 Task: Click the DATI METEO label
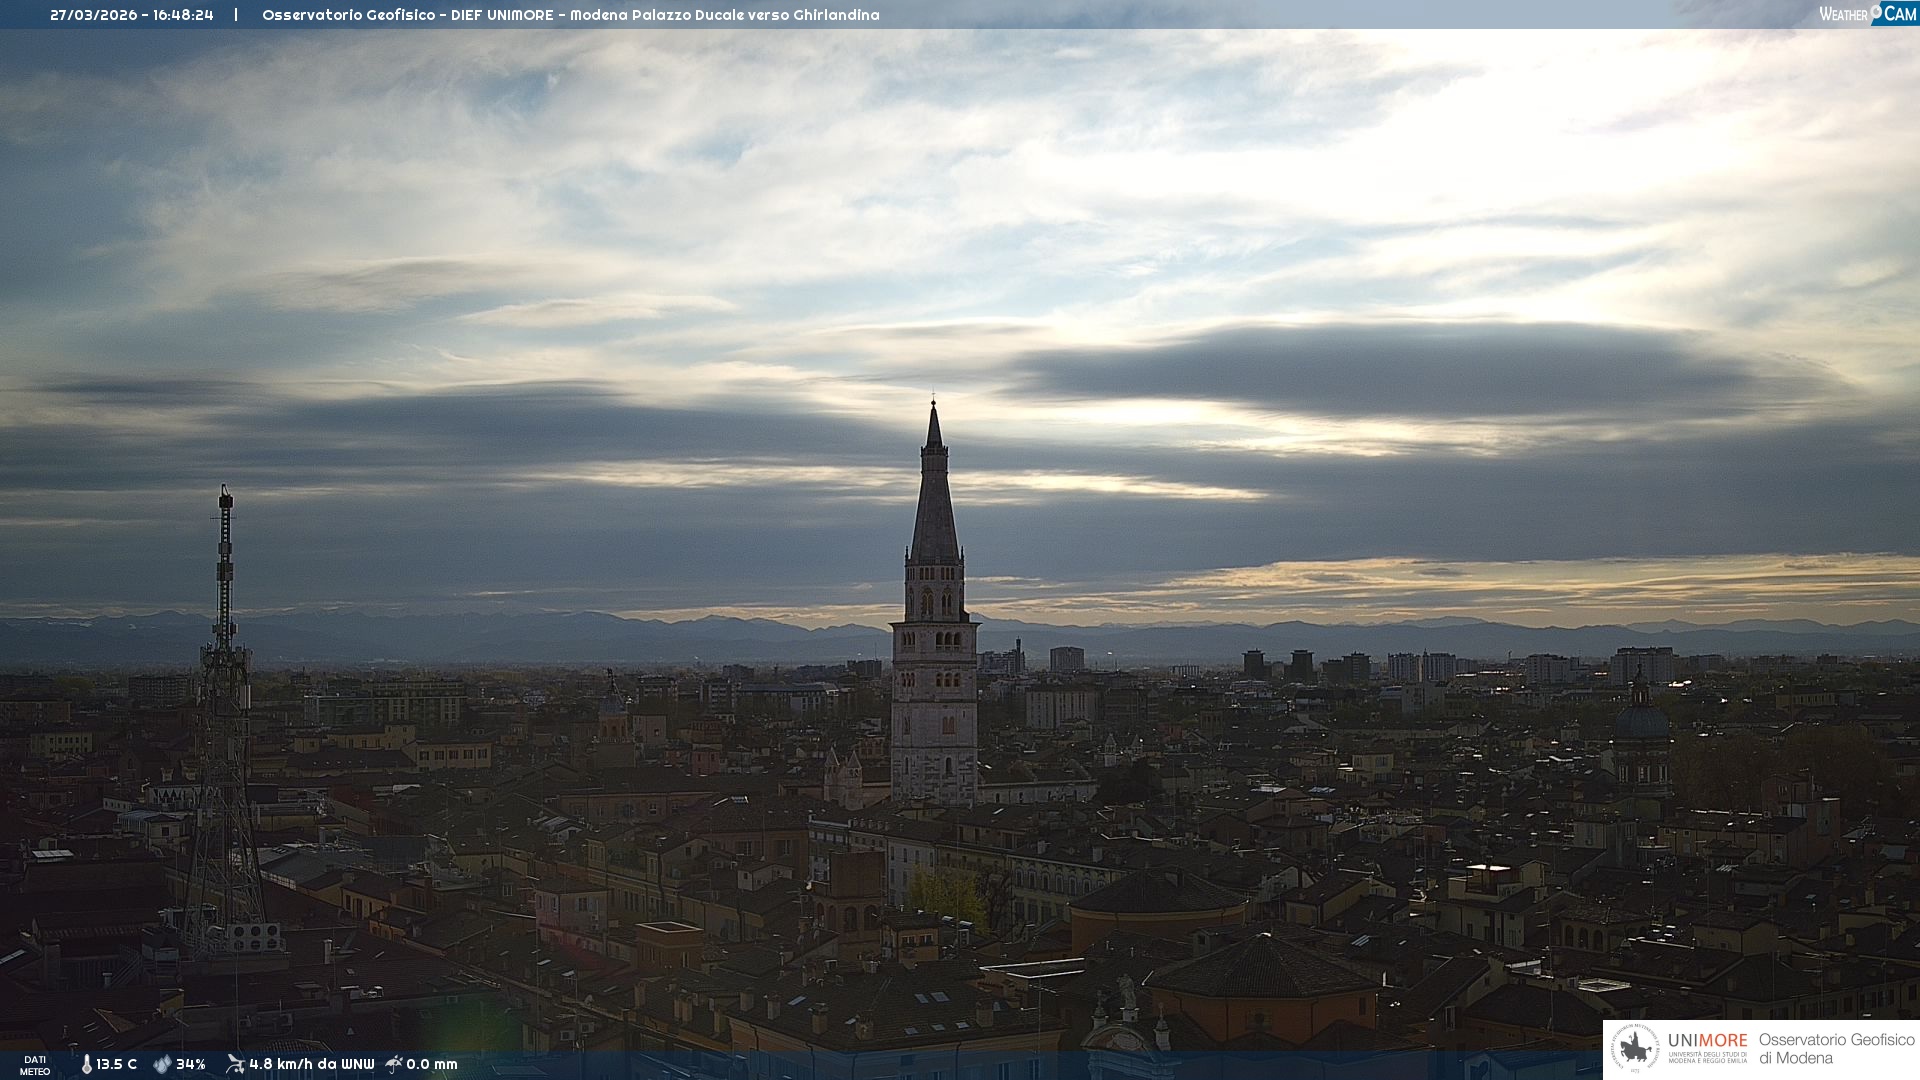tap(35, 1065)
